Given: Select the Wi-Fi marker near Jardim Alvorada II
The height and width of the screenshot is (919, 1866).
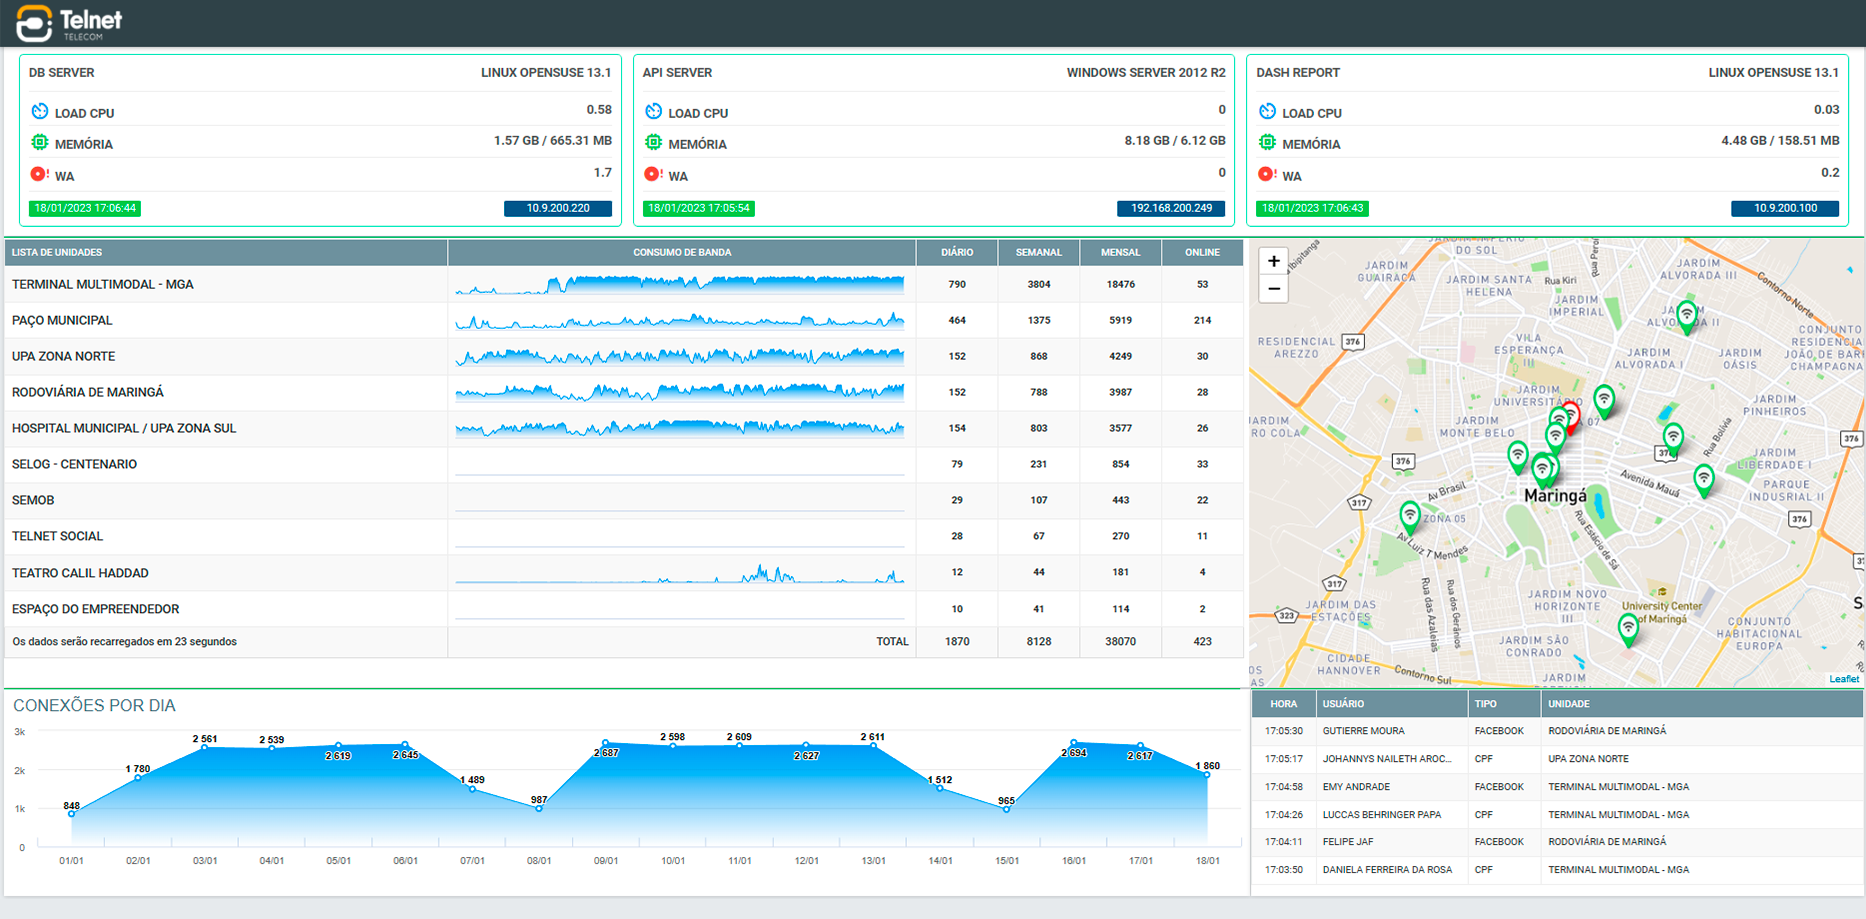Looking at the screenshot, I should 1687,317.
